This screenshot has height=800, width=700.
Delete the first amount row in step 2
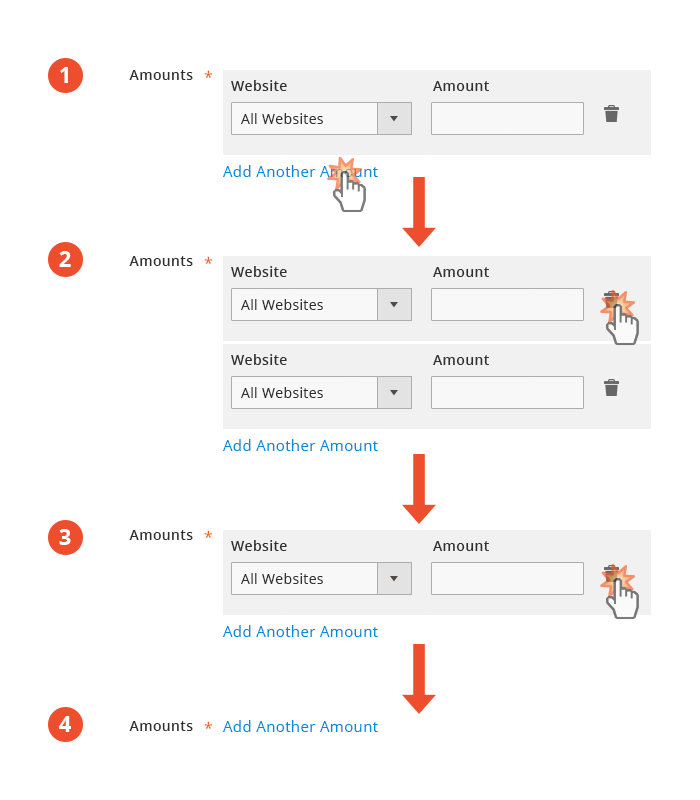pyautogui.click(x=610, y=299)
